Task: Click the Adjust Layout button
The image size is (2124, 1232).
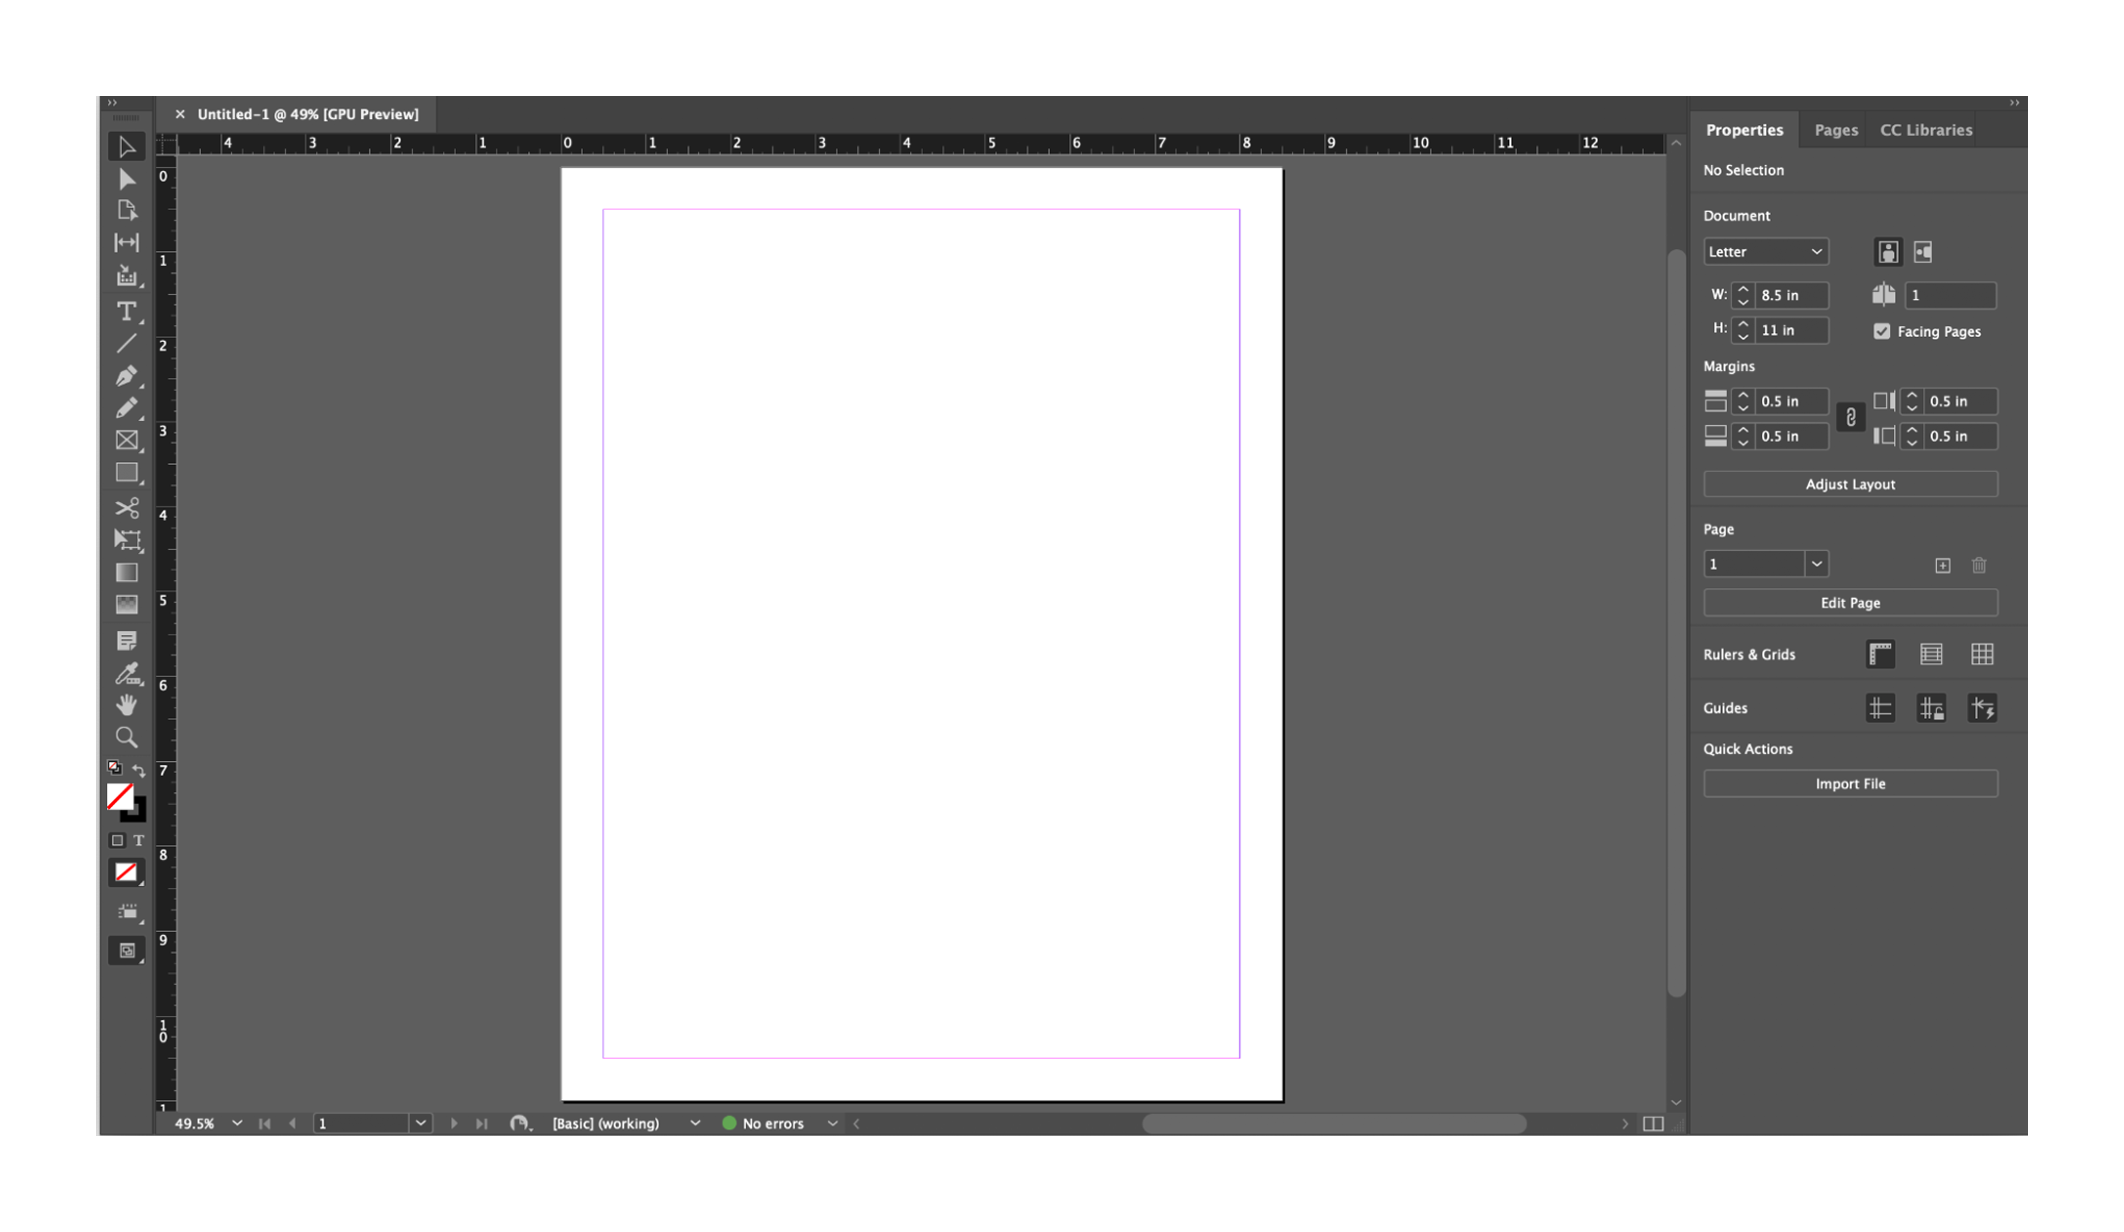Action: tap(1850, 484)
